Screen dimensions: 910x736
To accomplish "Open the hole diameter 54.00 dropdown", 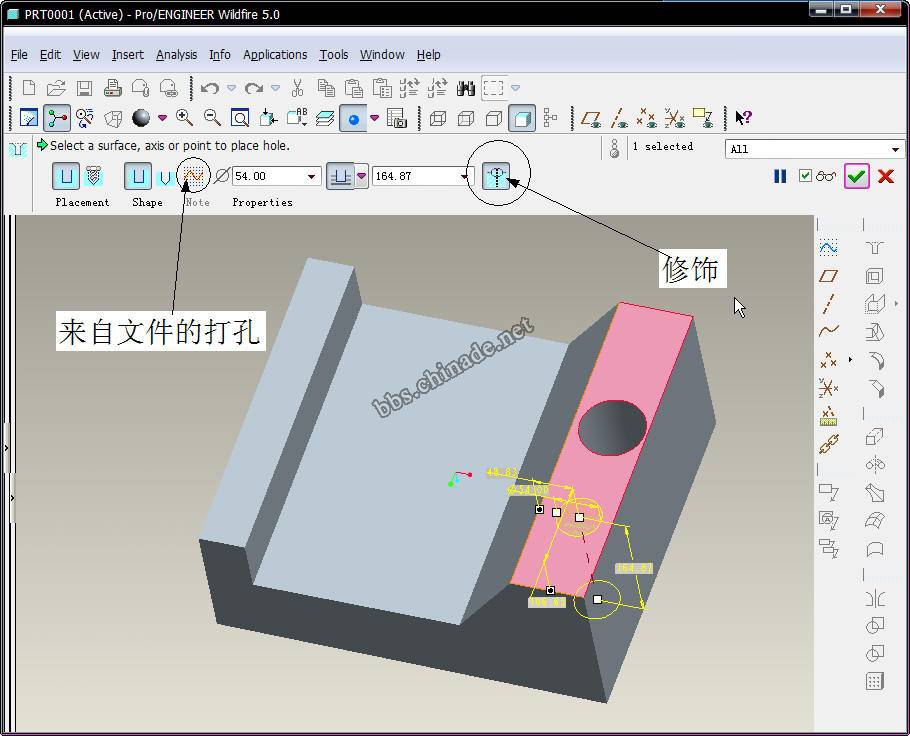I will point(312,177).
